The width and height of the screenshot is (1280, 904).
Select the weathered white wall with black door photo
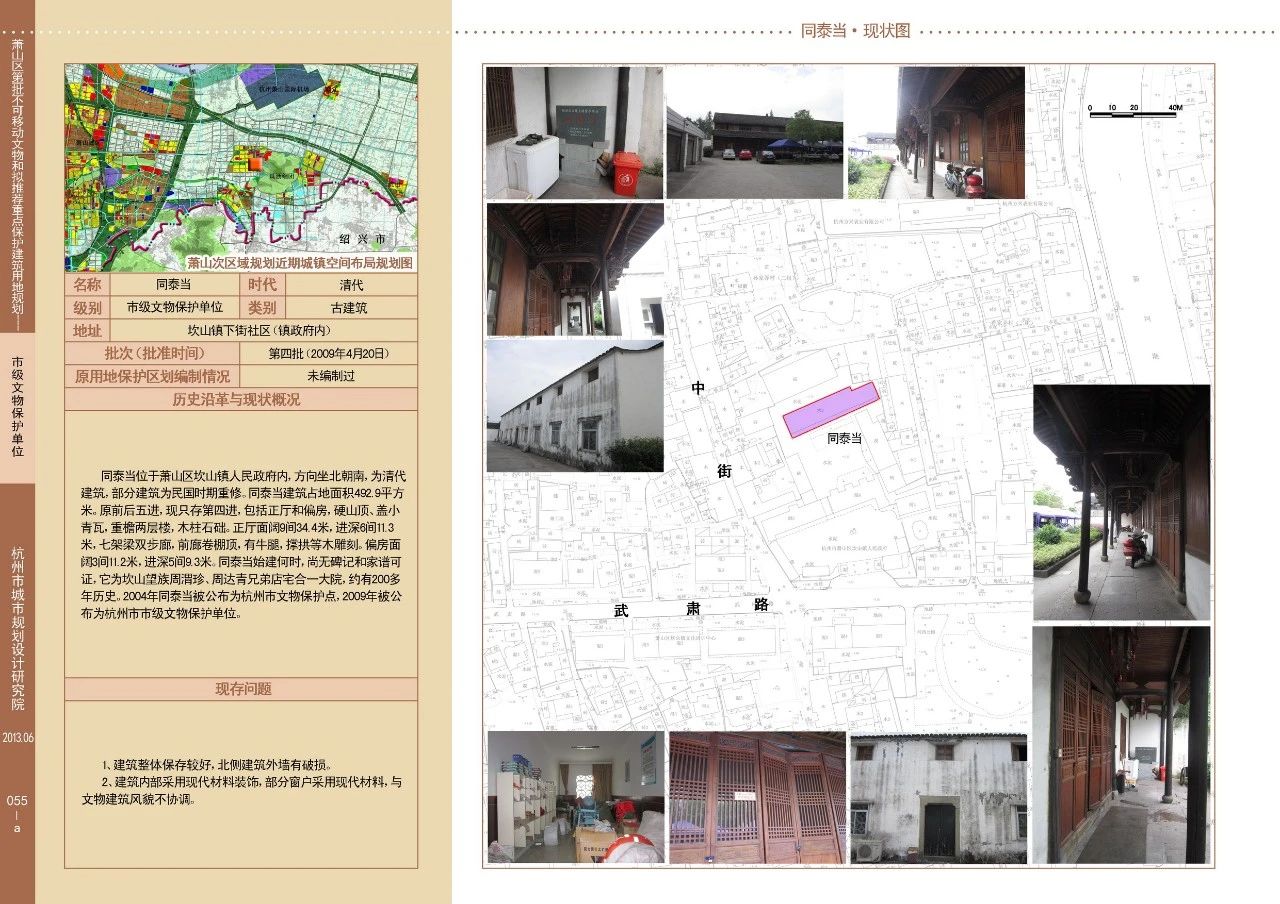pos(939,797)
